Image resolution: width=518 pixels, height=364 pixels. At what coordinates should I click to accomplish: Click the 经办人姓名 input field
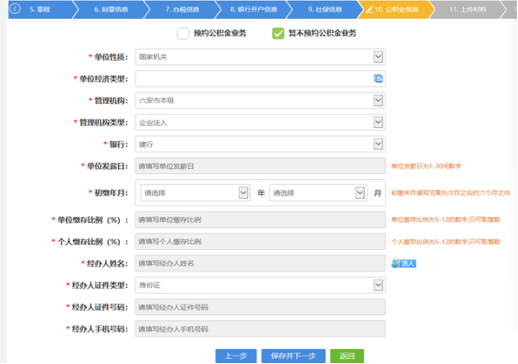click(260, 263)
